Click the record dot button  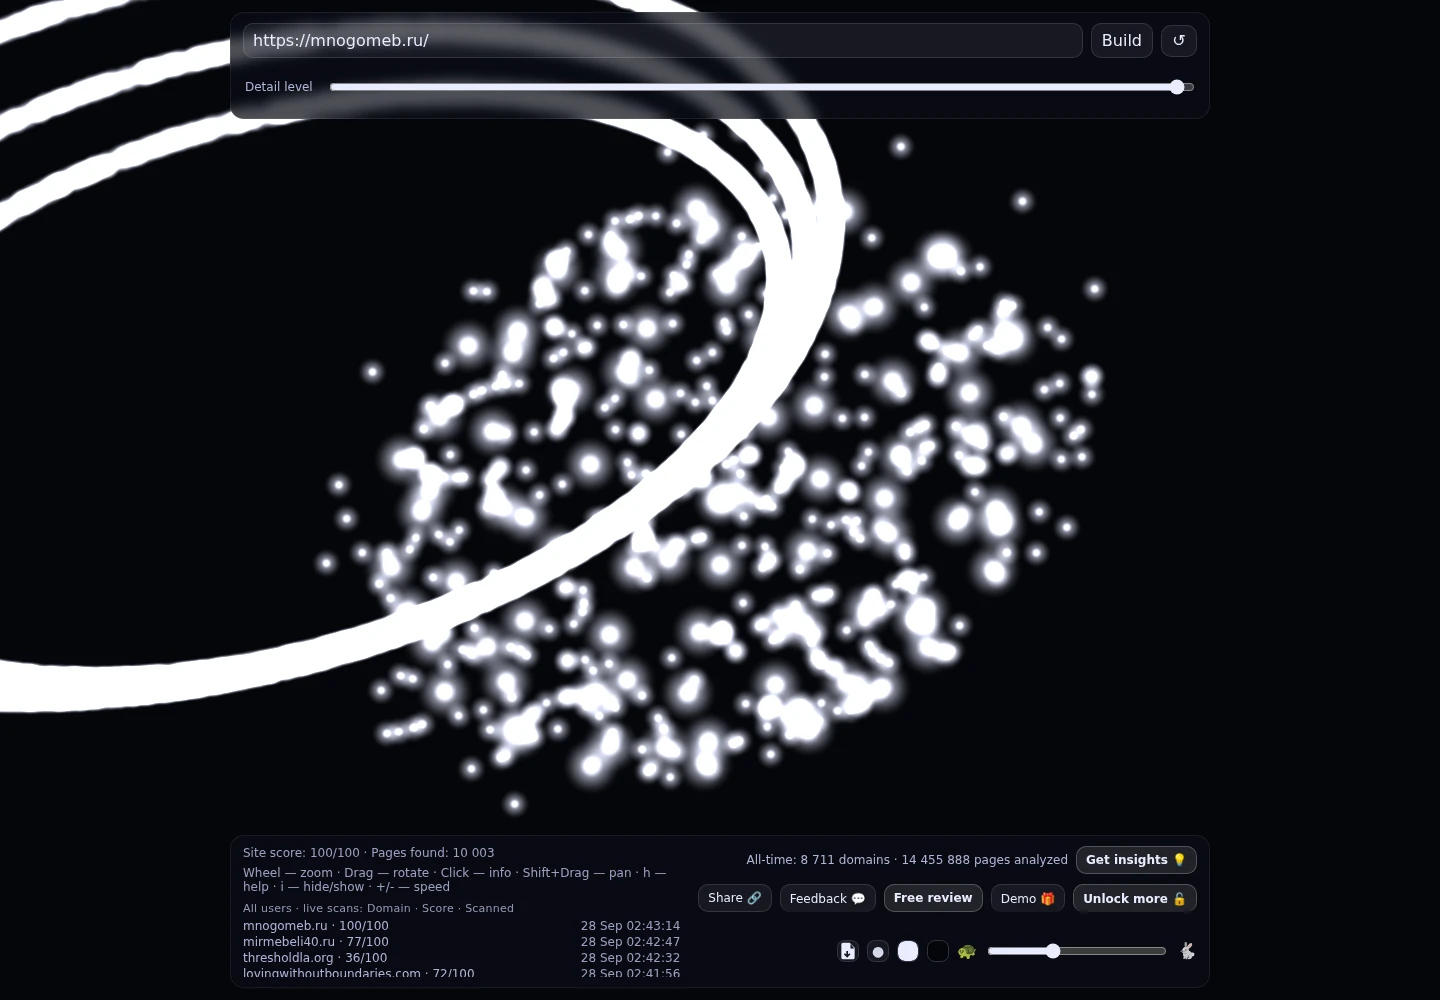(x=878, y=951)
